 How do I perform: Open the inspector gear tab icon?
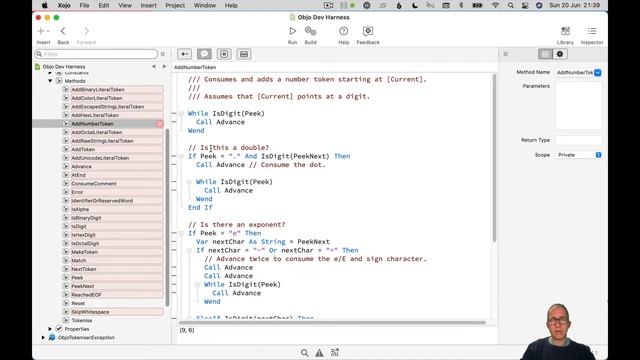(x=560, y=54)
